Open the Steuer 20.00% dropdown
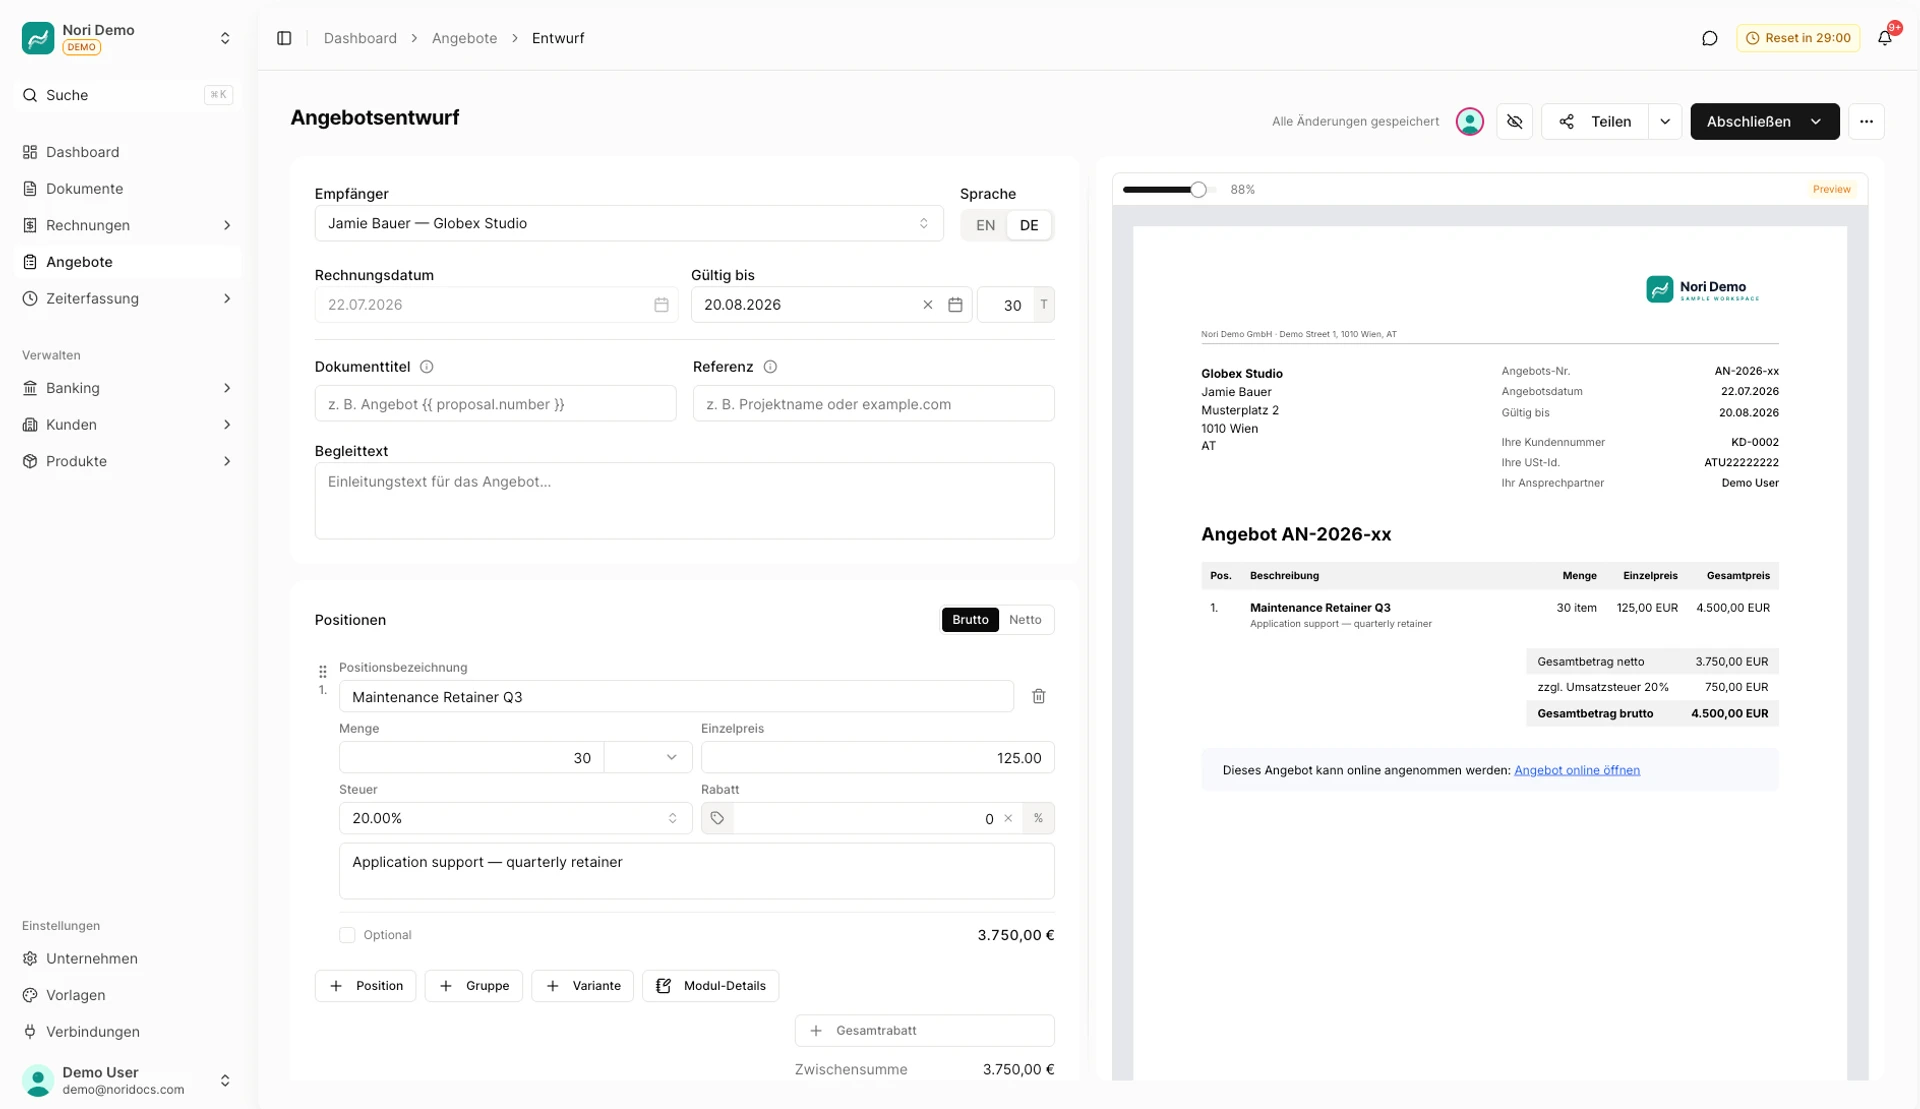This screenshot has height=1109, width=1920. pyautogui.click(x=515, y=818)
